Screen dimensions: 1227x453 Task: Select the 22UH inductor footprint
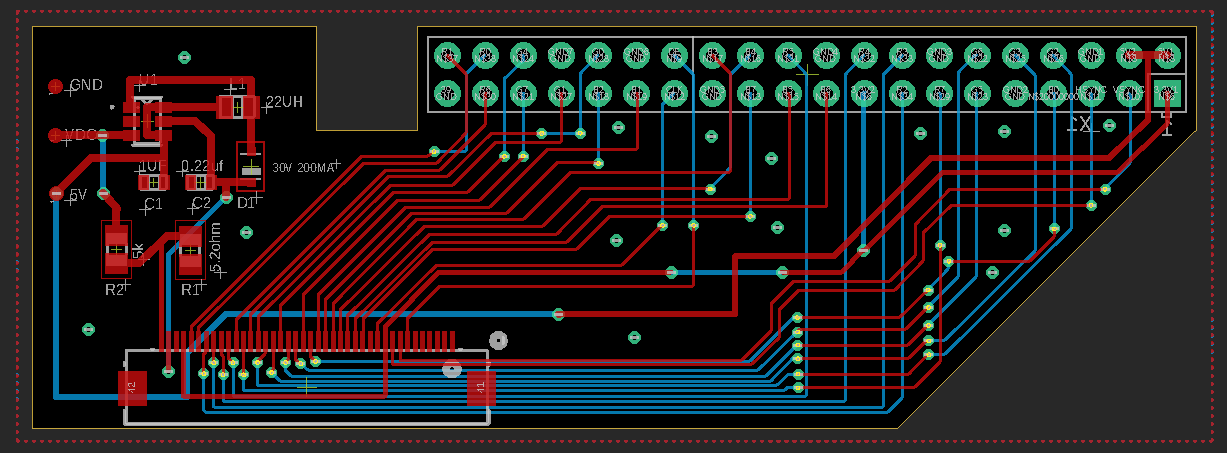pyautogui.click(x=238, y=107)
